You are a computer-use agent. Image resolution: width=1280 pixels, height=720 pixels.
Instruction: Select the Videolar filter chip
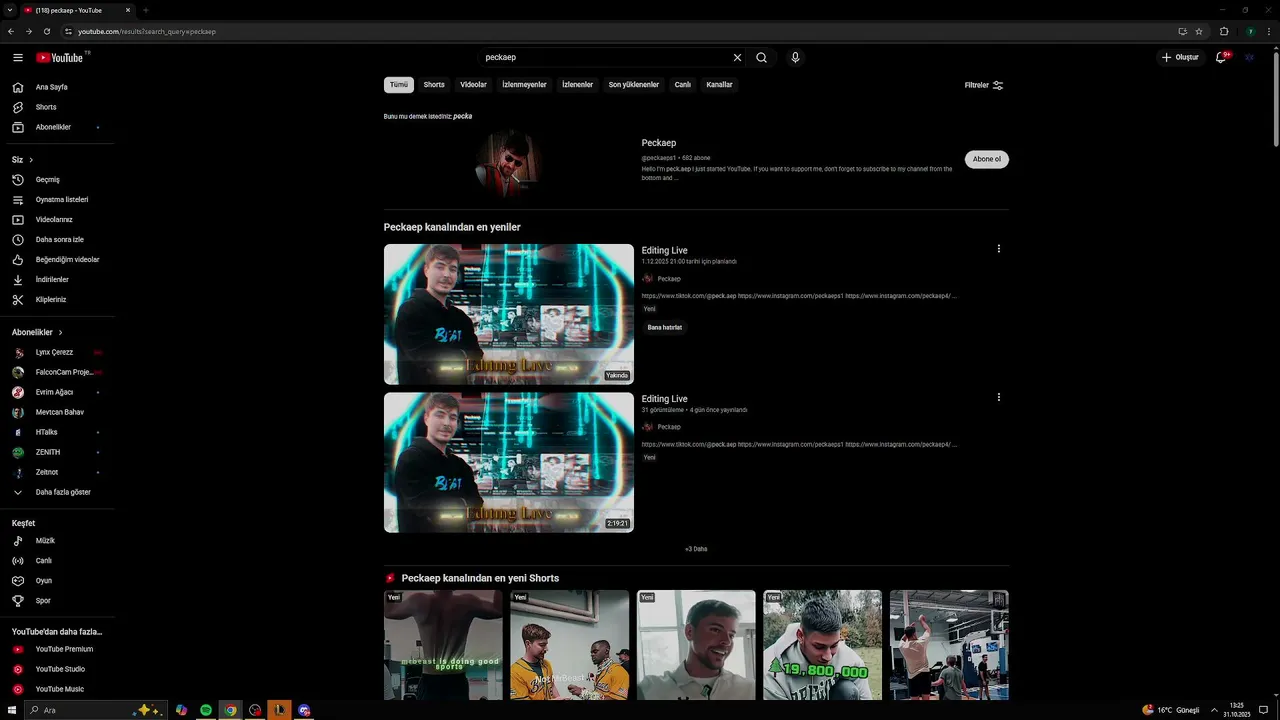(x=473, y=85)
